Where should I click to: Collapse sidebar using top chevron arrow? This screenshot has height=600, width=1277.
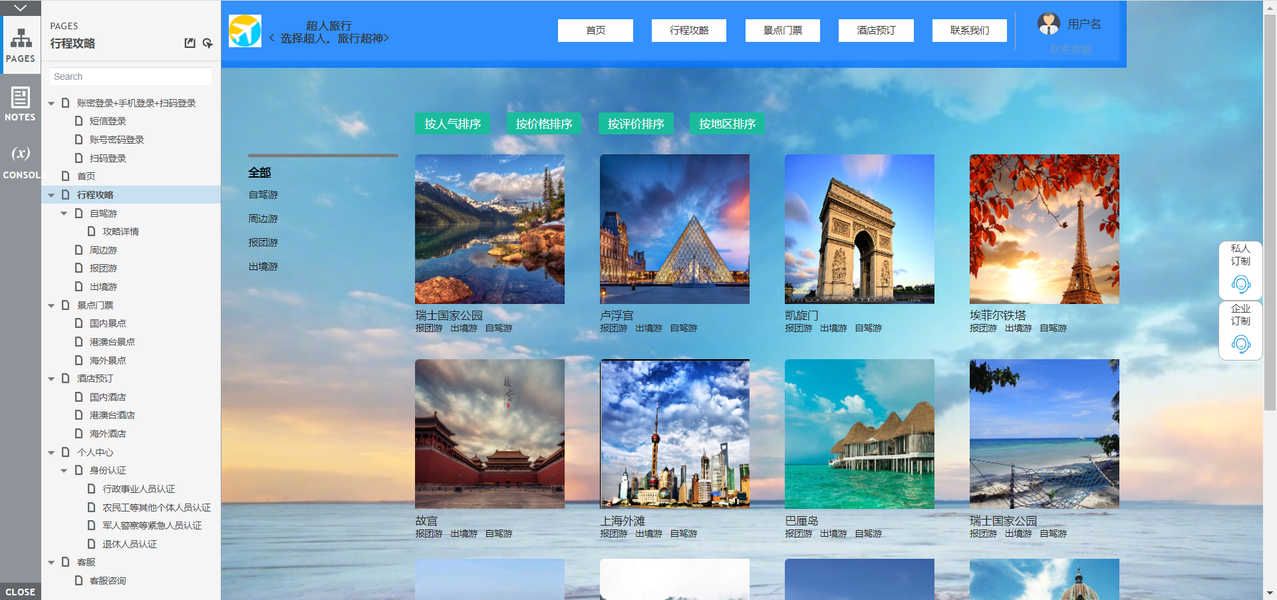point(20,7)
